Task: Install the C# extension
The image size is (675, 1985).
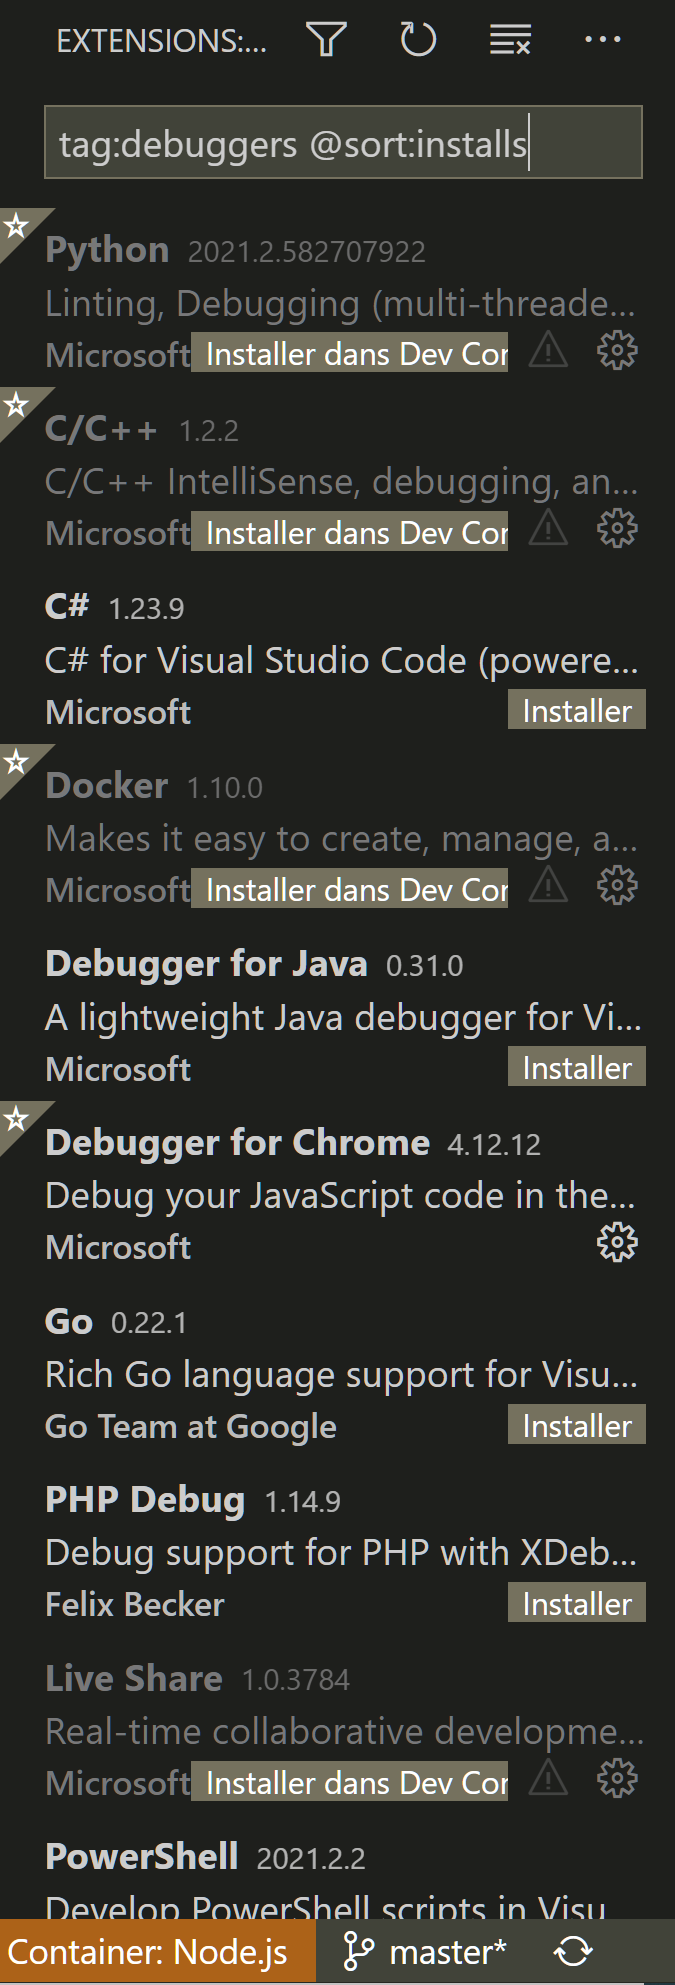Action: click(x=576, y=710)
